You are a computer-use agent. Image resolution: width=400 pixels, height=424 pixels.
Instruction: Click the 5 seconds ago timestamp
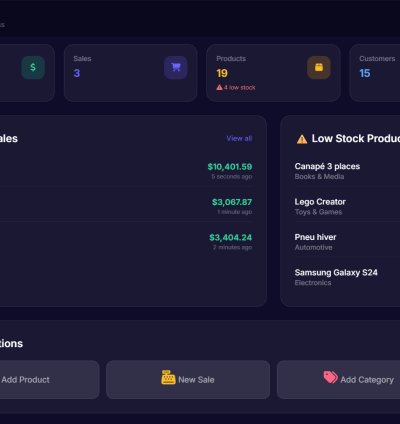coord(232,177)
